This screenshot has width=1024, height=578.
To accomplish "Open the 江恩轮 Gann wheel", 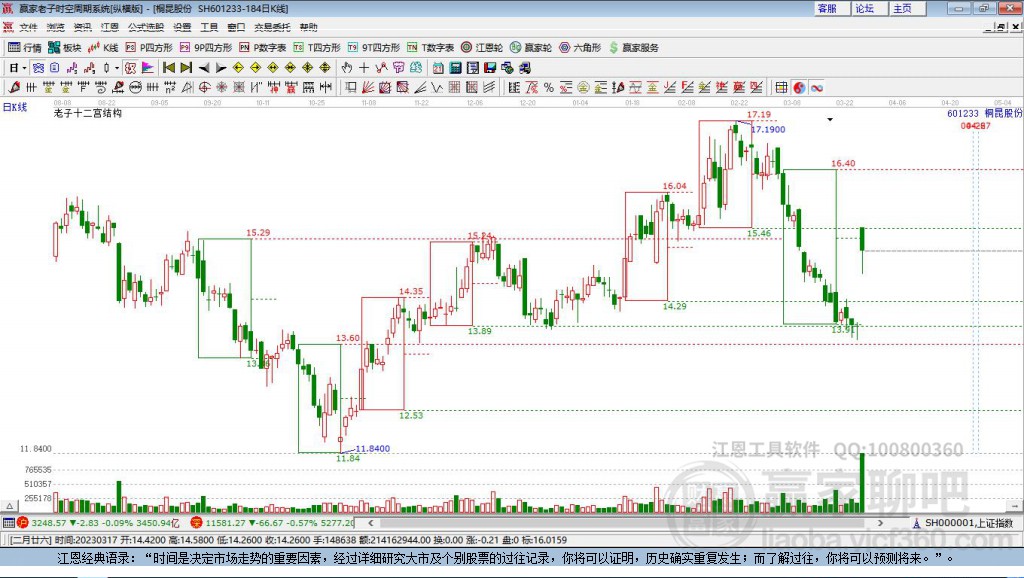I will [482, 48].
